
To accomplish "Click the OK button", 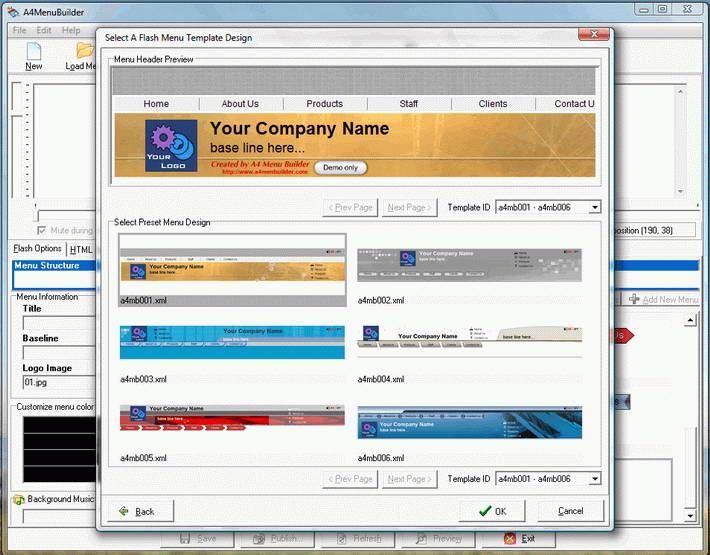I will click(492, 511).
